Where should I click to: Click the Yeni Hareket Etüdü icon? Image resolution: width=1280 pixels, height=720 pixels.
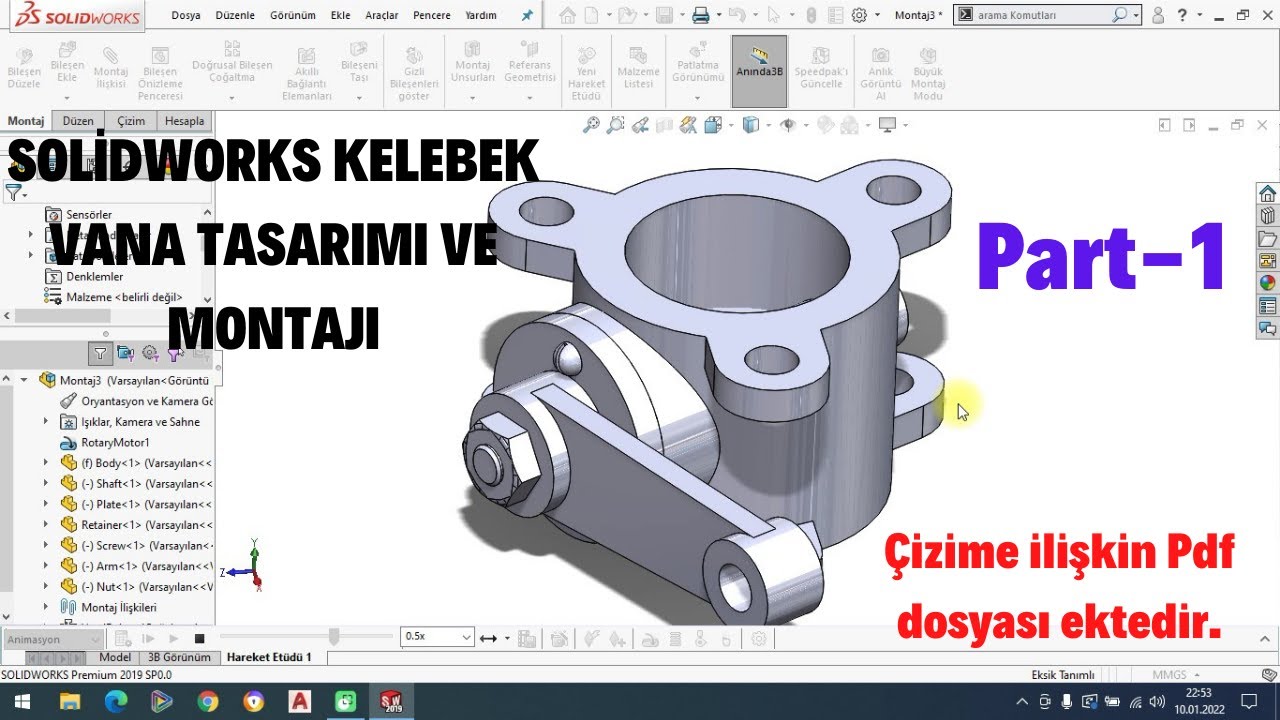(586, 56)
